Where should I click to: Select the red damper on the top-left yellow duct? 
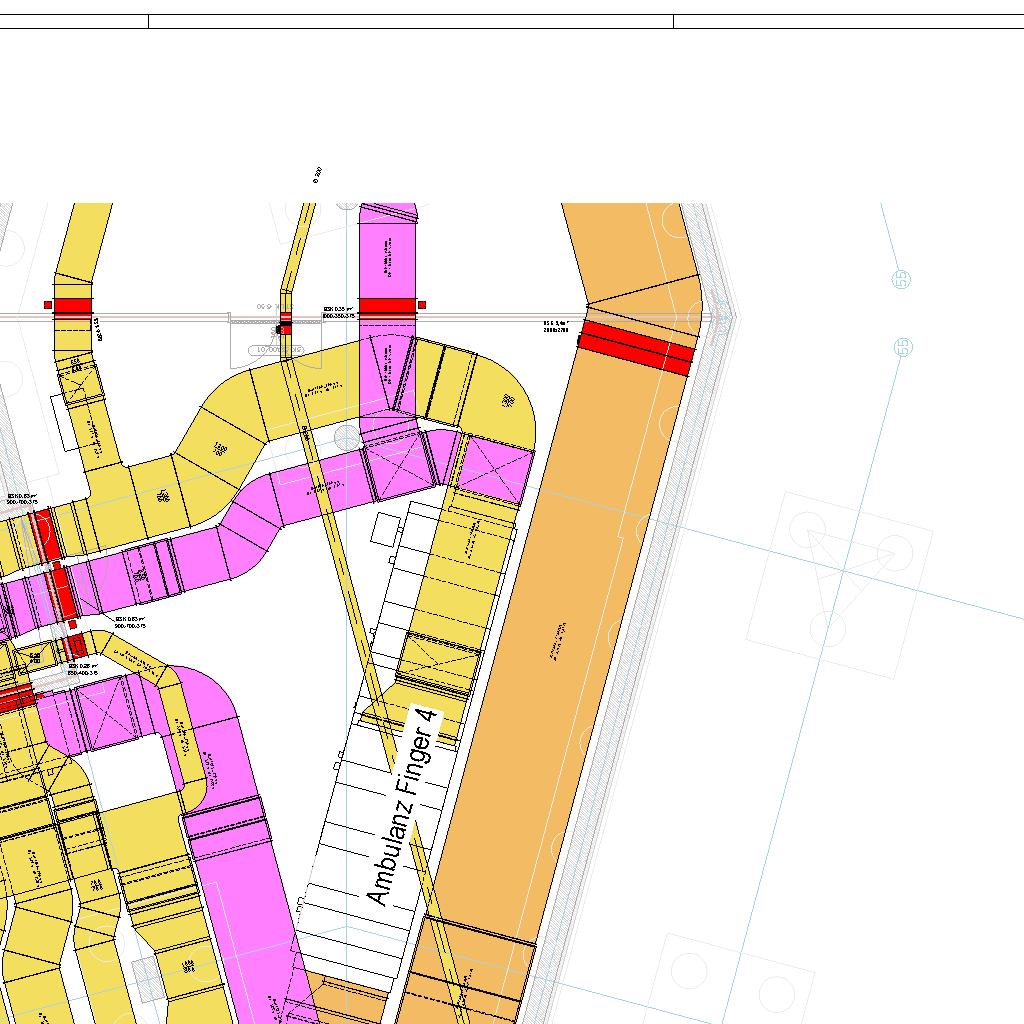click(72, 306)
